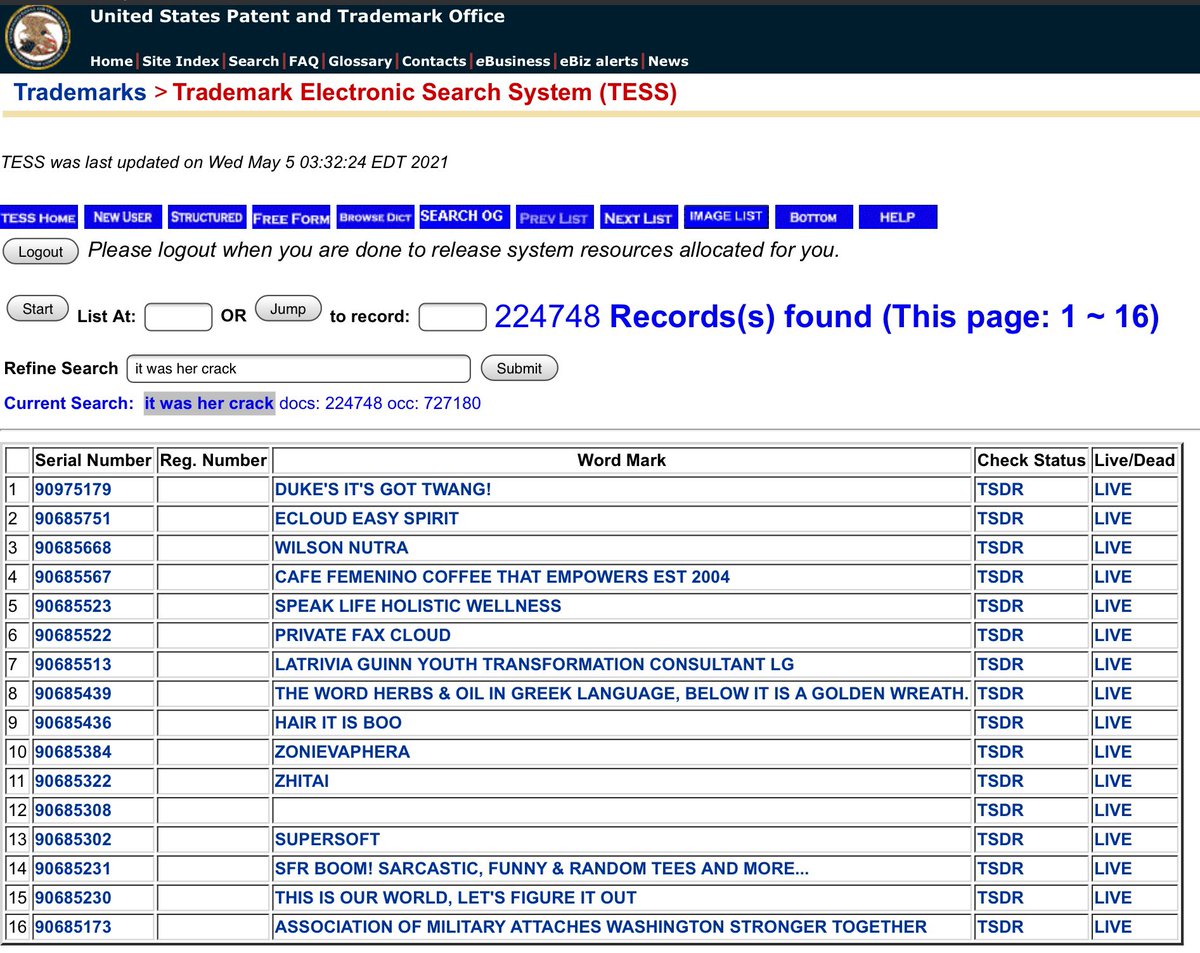
Task: Open THE WORD HERBS & OIL mark
Action: tap(621, 692)
